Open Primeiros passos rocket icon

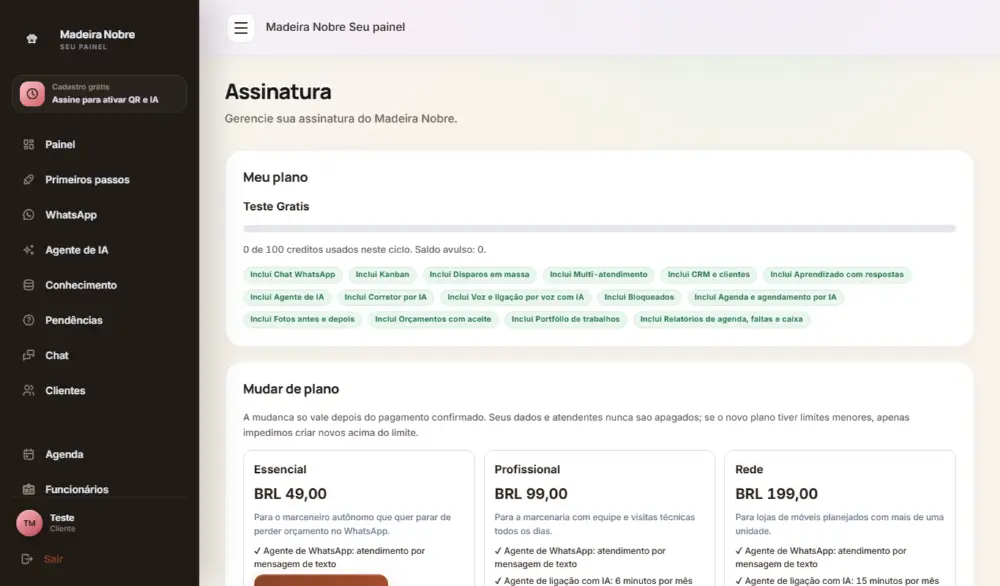tap(29, 180)
